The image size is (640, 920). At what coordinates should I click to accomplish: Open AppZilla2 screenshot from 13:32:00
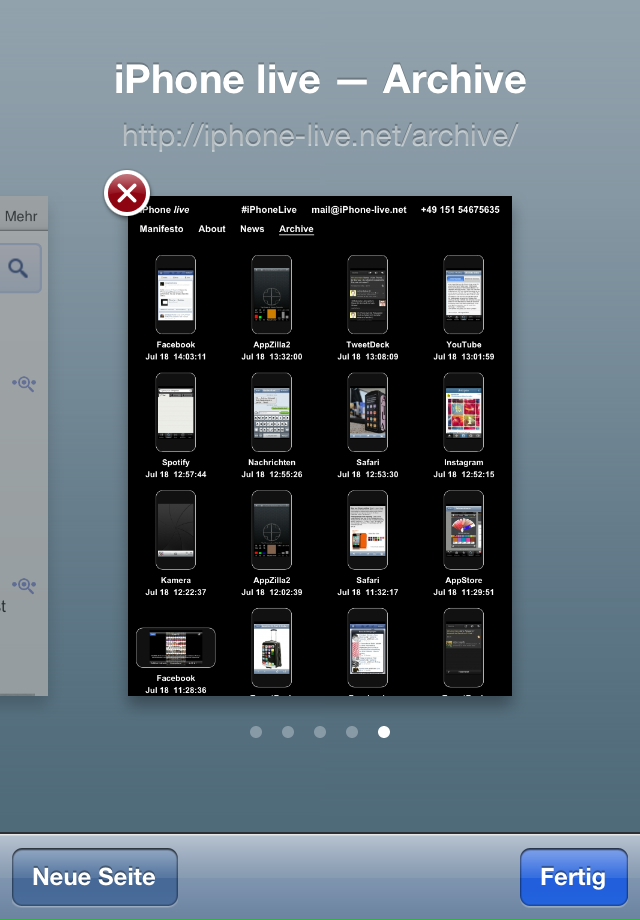click(x=272, y=295)
